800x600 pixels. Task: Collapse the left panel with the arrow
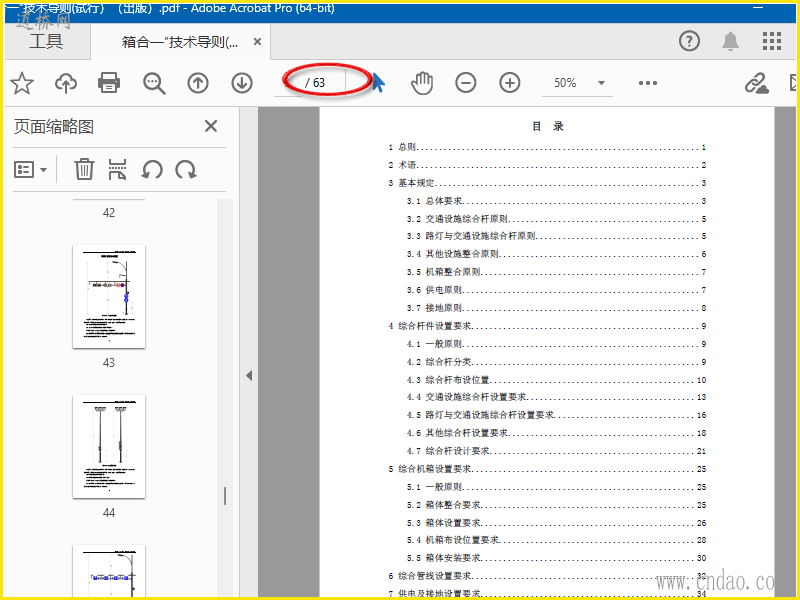249,376
